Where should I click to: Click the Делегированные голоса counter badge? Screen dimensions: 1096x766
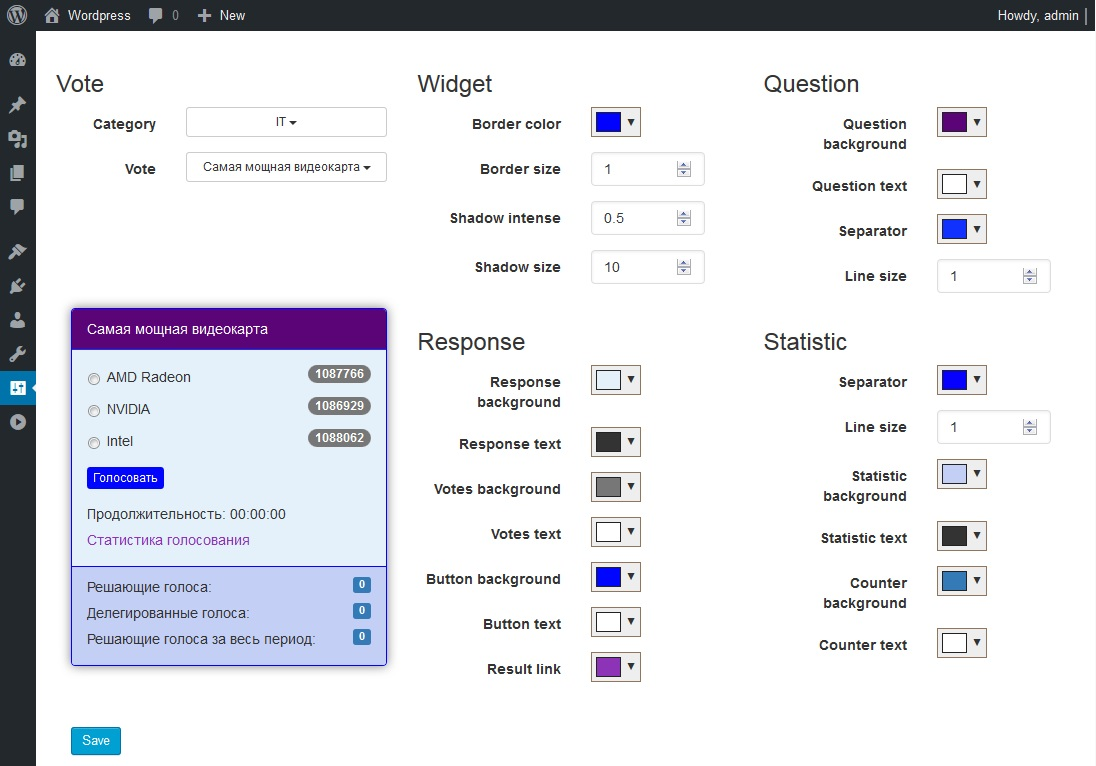(x=361, y=611)
